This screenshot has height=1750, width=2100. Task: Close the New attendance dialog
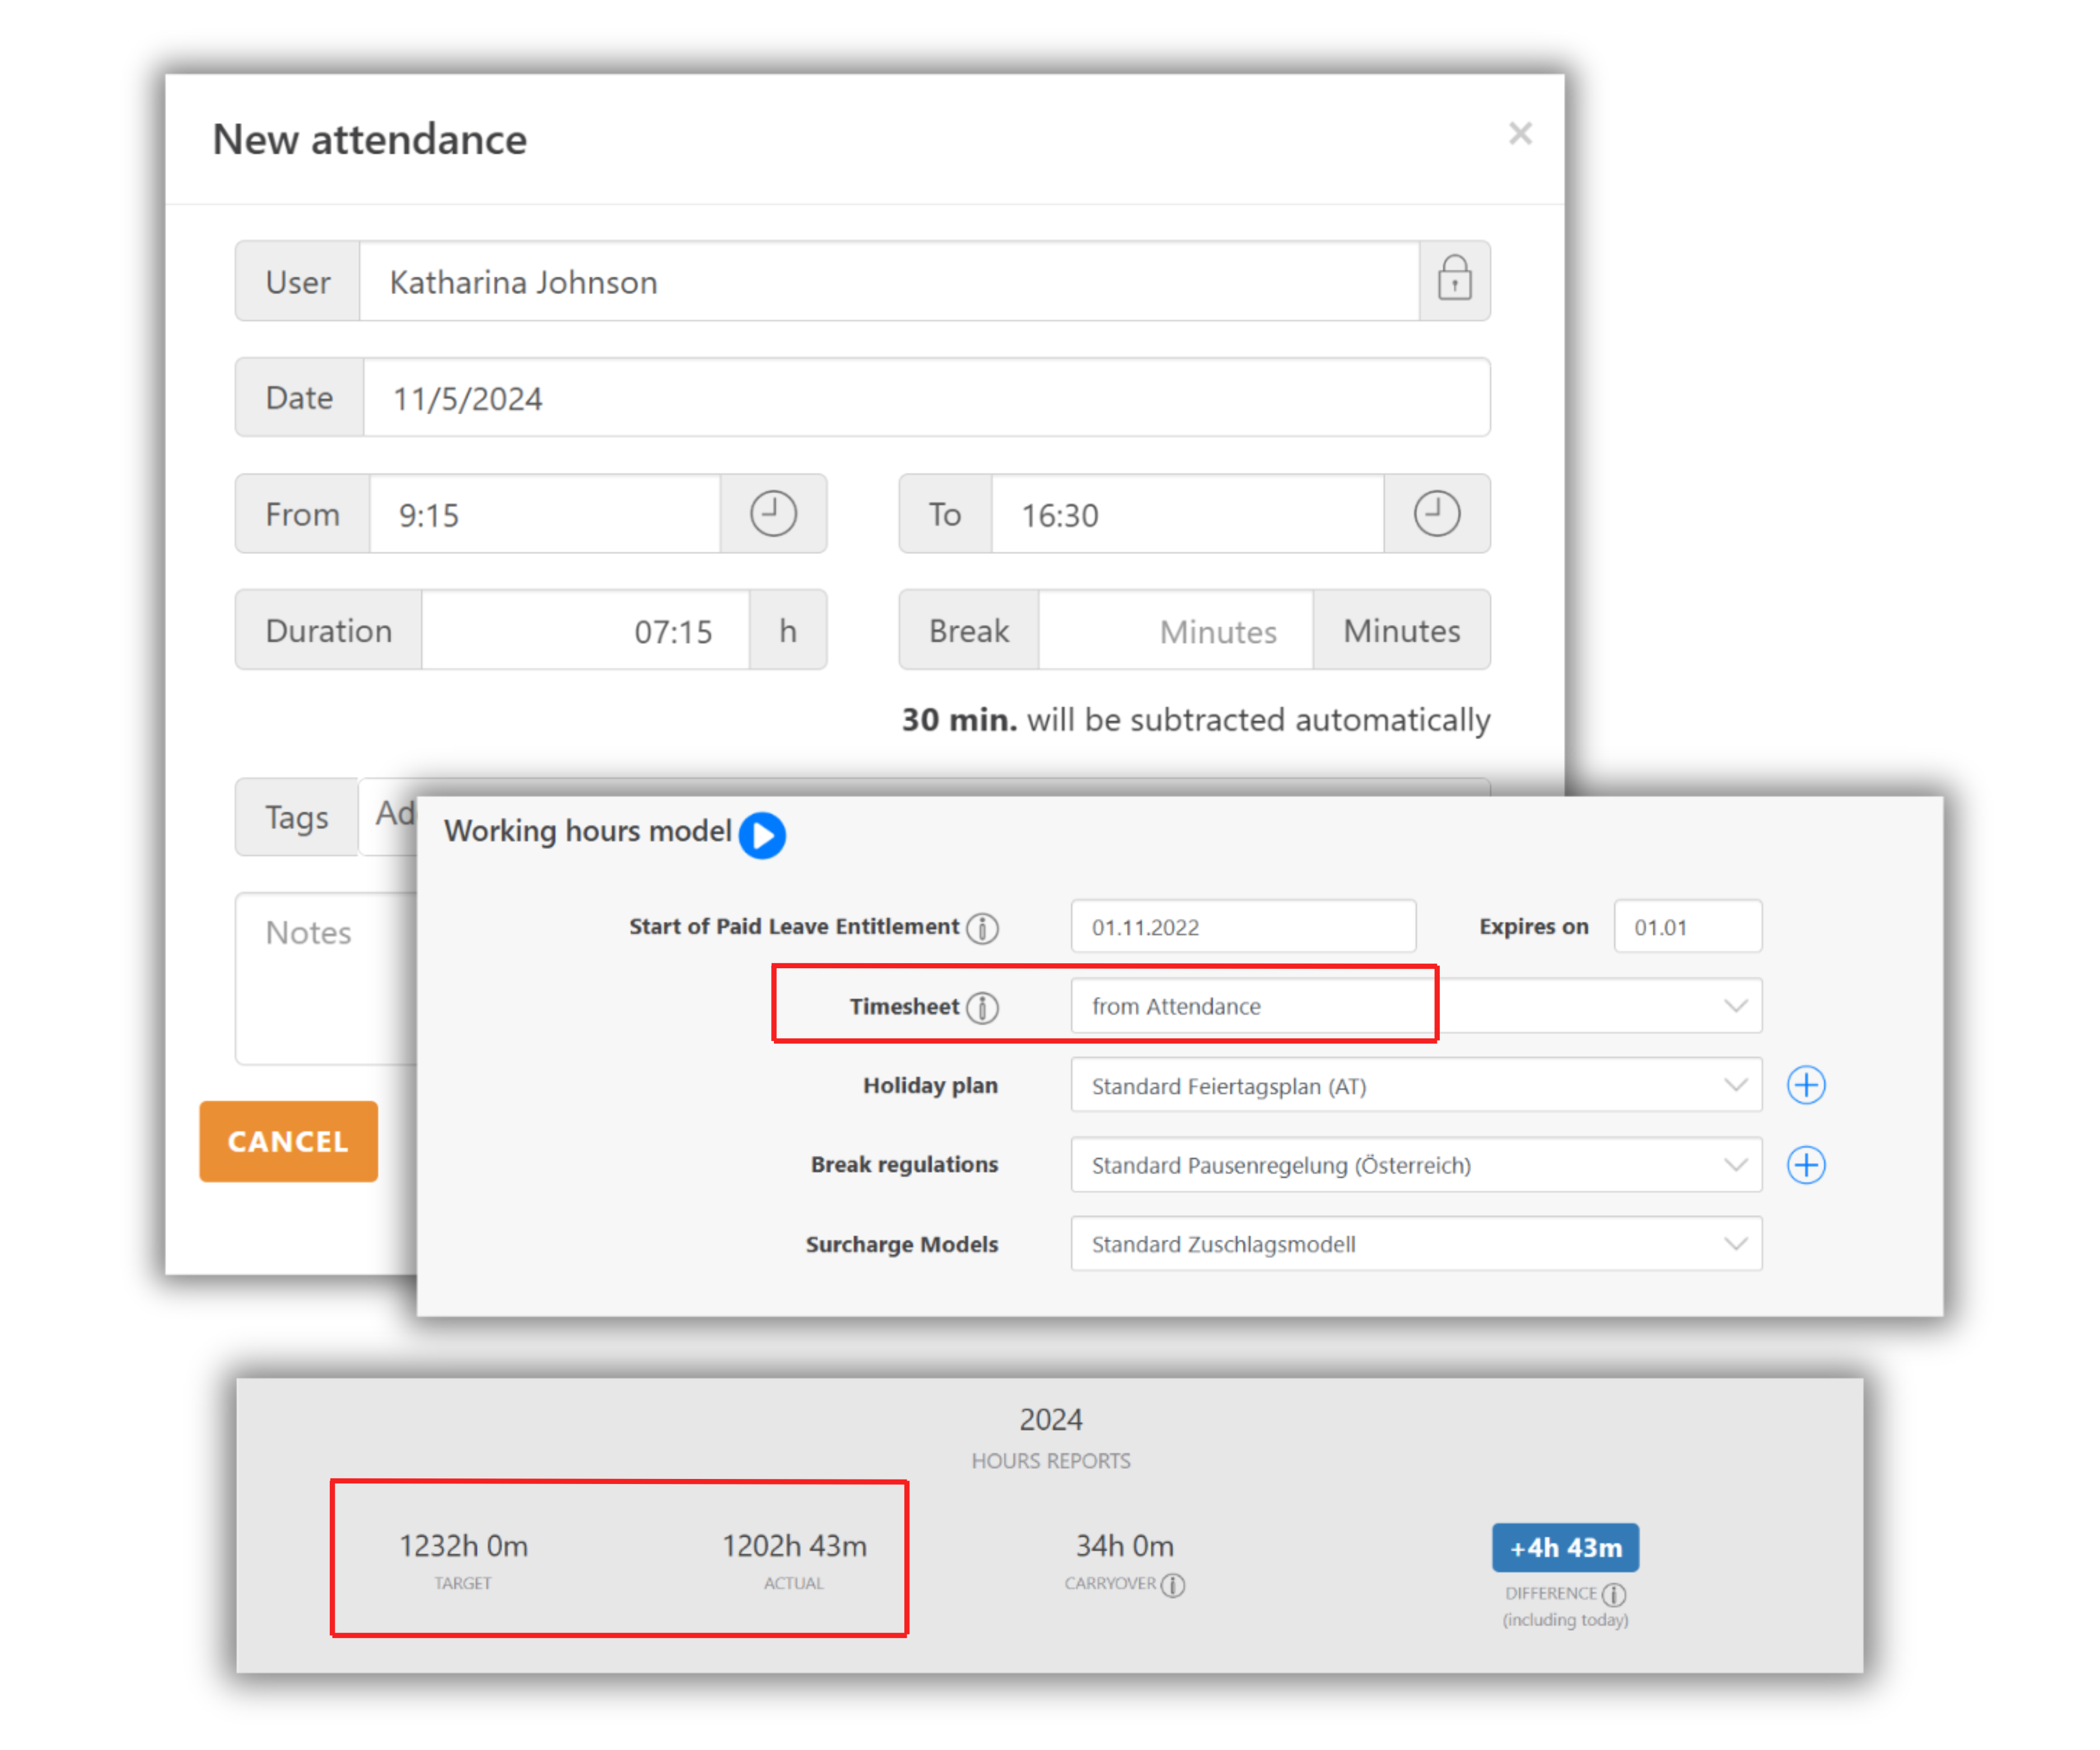(1520, 133)
